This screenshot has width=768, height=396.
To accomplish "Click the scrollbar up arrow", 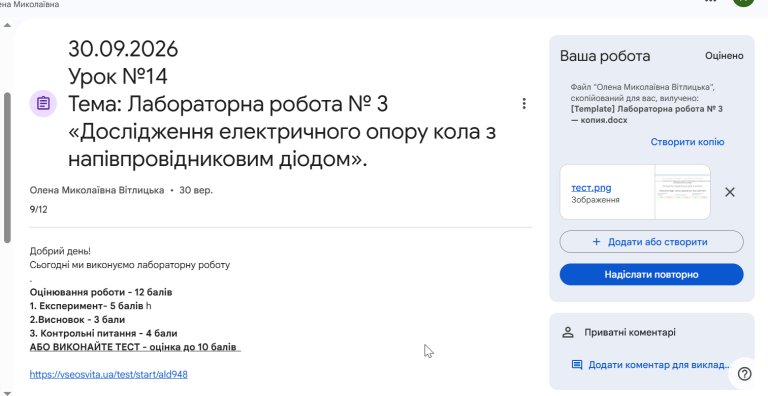I will pyautogui.click(x=7, y=25).
